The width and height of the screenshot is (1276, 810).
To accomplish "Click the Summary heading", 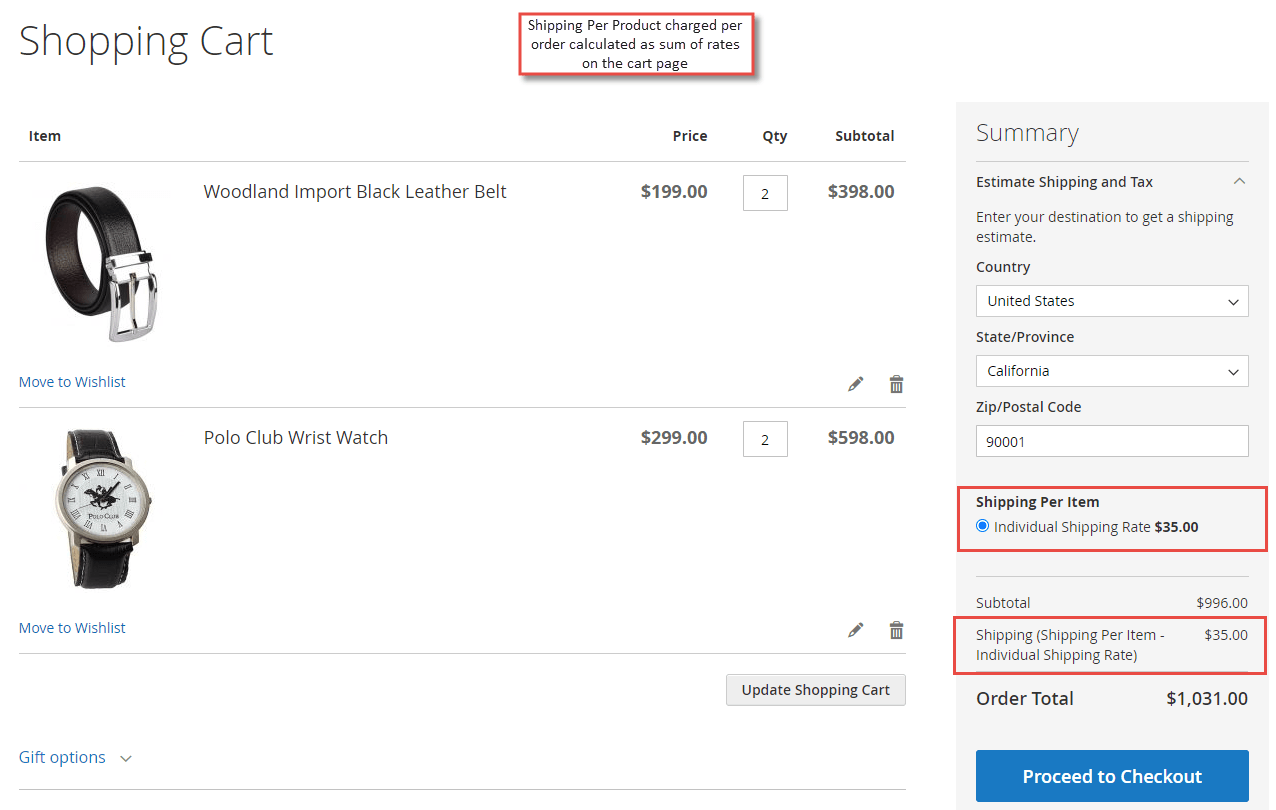I will 1027,133.
